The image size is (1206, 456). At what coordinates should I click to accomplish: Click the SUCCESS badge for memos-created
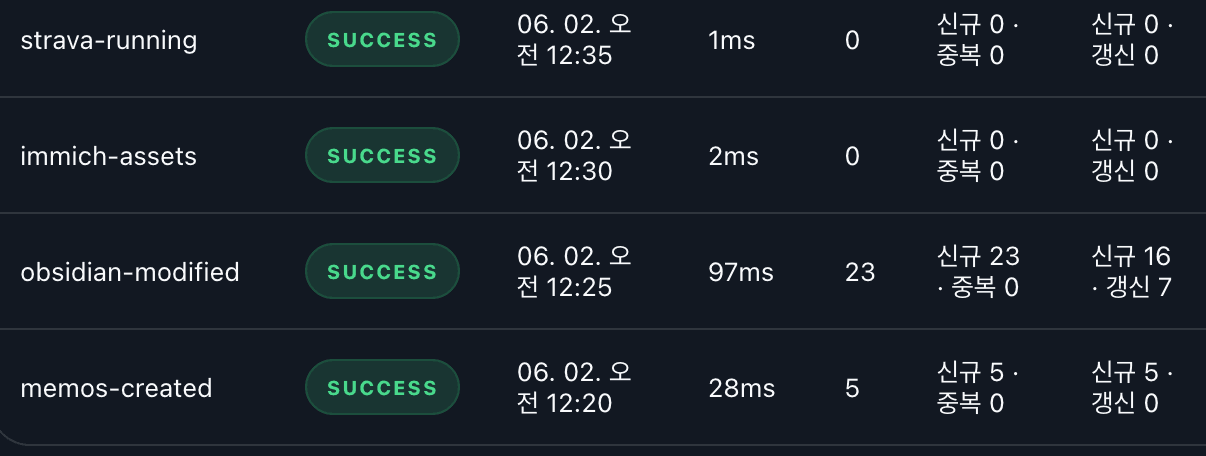(x=382, y=388)
